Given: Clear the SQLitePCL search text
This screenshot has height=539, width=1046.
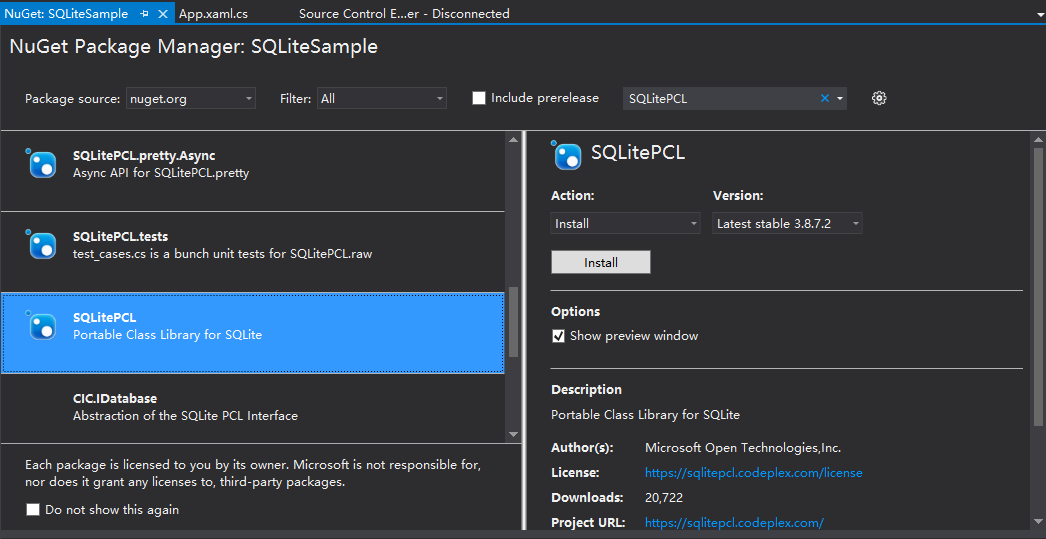Looking at the screenshot, I should [825, 98].
